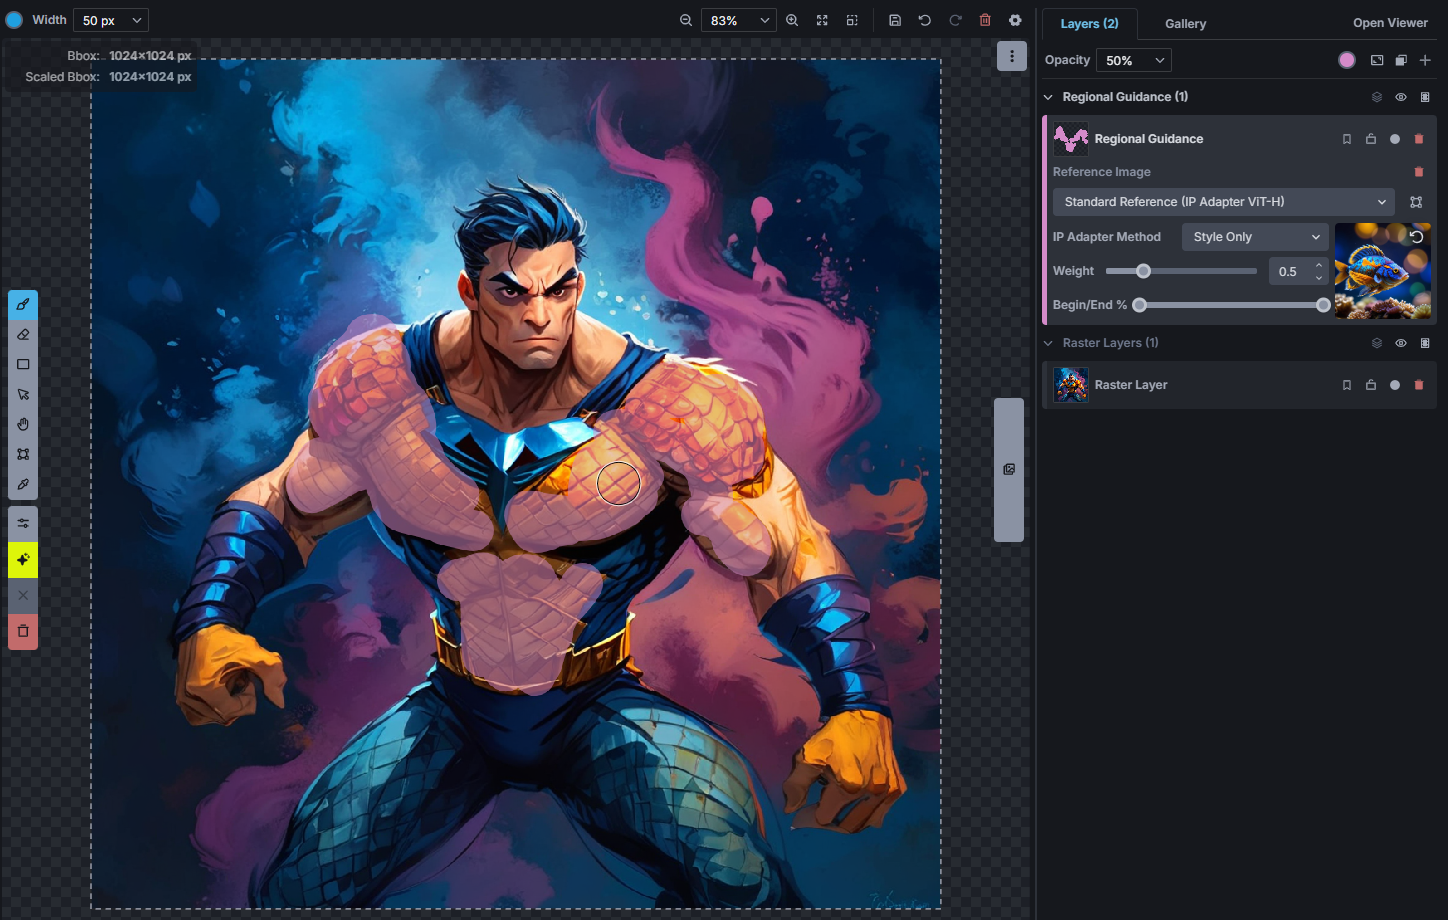The height and width of the screenshot is (920, 1448).
Task: Collapse the Regional Guidance (1) group
Action: [1048, 97]
